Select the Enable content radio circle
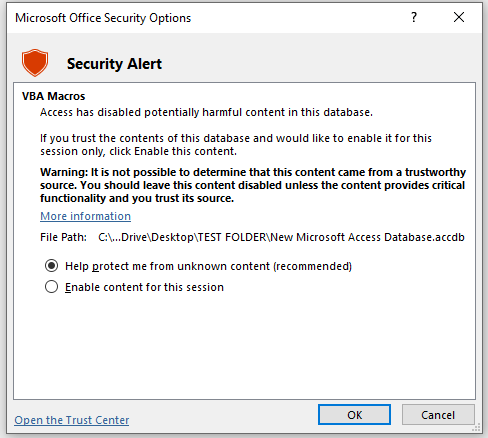Image resolution: width=488 pixels, height=438 pixels. click(x=52, y=287)
